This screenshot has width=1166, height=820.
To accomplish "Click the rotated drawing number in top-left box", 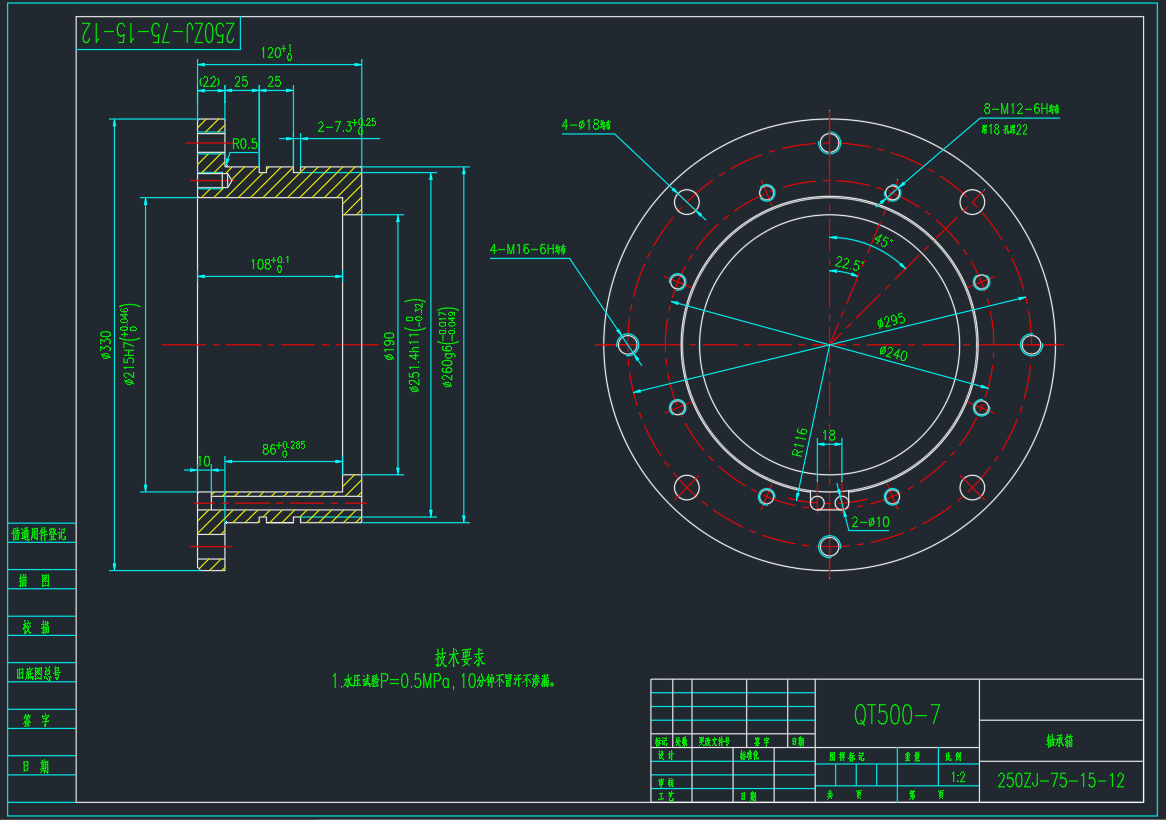I will coord(159,33).
